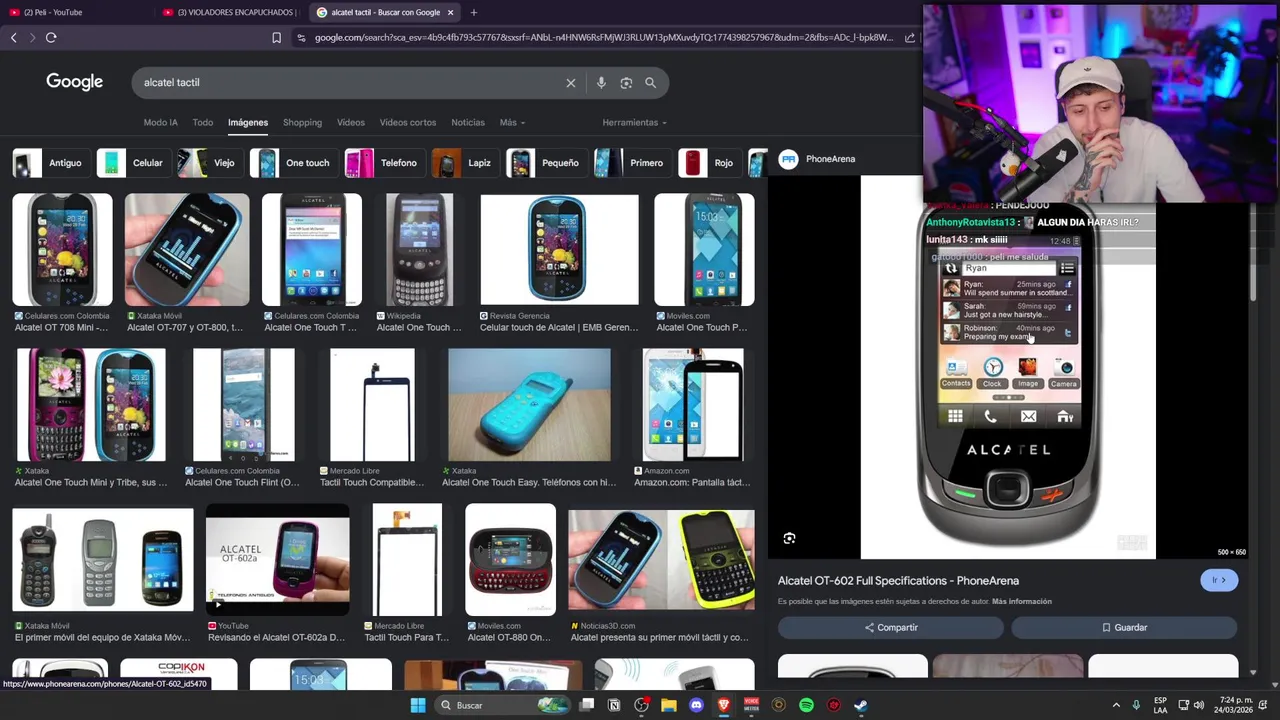Open the Noticias3D.com image result
The width and height of the screenshot is (1280, 720).
point(662,560)
